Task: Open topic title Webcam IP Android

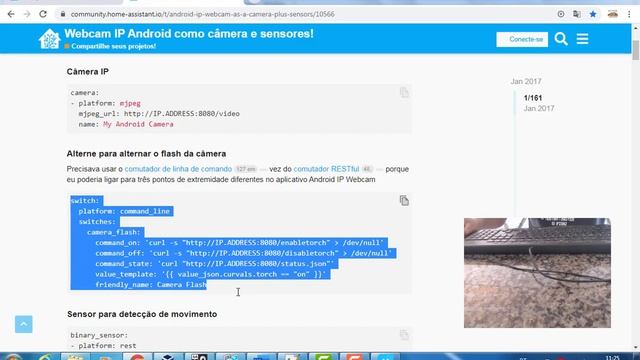Action: 189,34
